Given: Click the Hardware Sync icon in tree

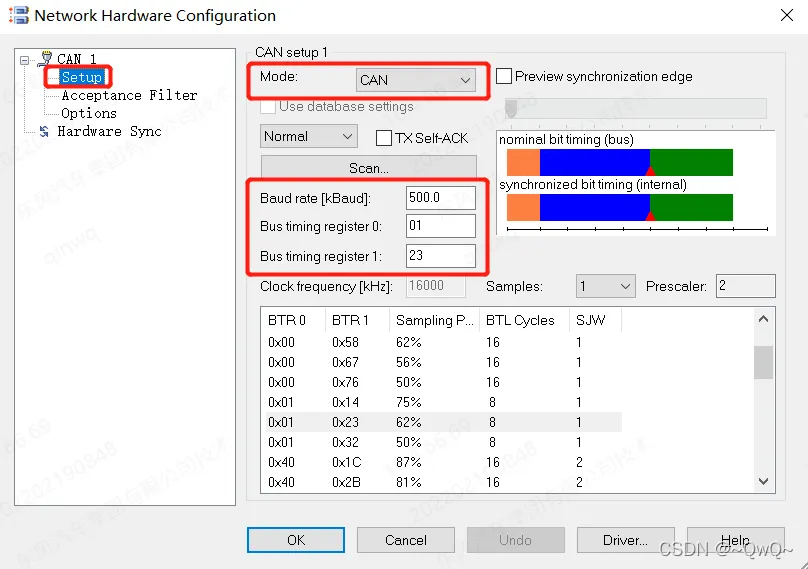Looking at the screenshot, I should [44, 132].
